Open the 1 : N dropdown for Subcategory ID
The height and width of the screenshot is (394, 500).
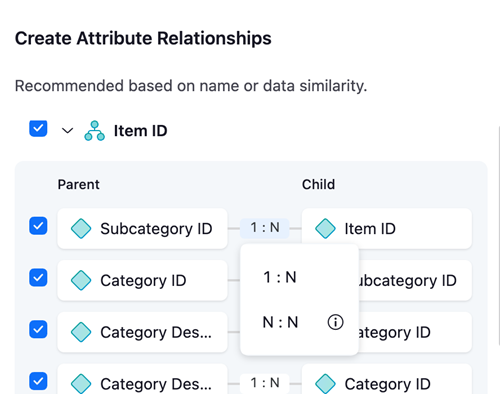pos(265,228)
